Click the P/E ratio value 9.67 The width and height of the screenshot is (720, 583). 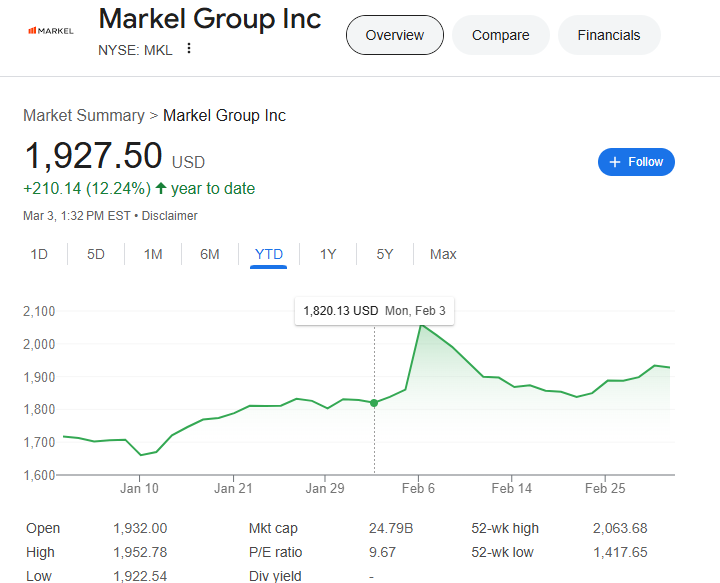[x=382, y=552]
